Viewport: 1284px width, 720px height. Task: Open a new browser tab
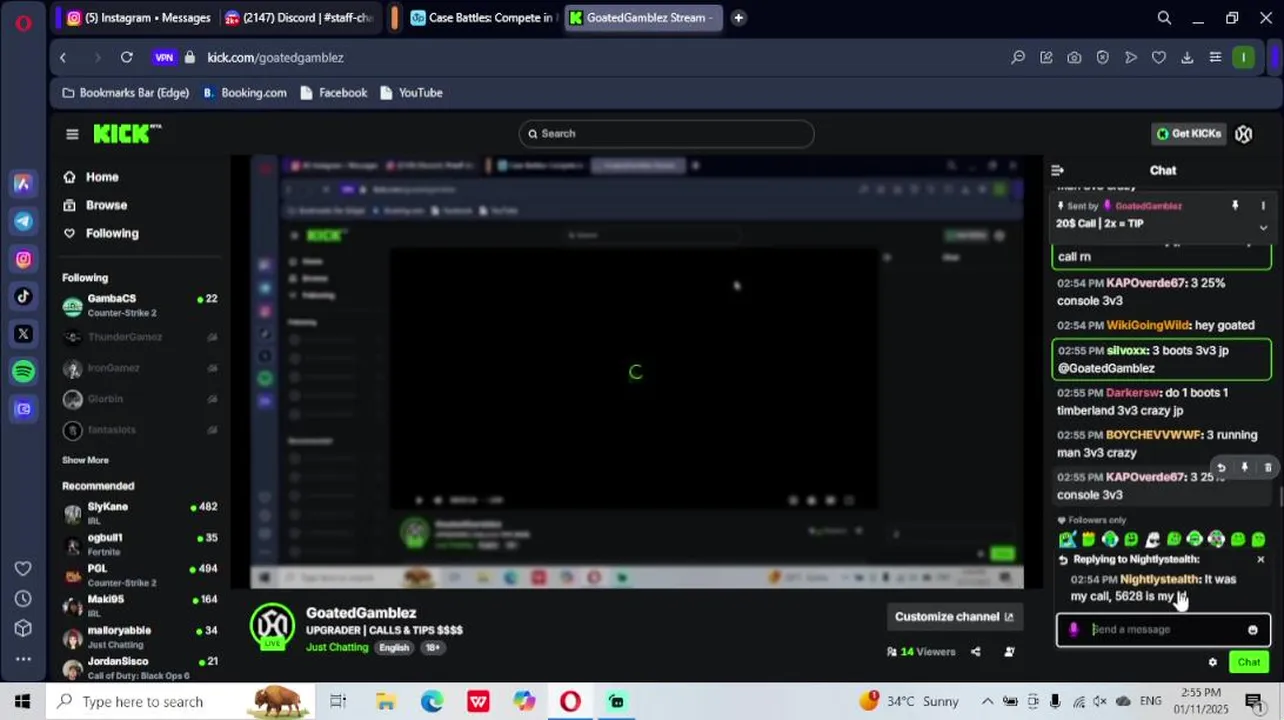[x=738, y=17]
